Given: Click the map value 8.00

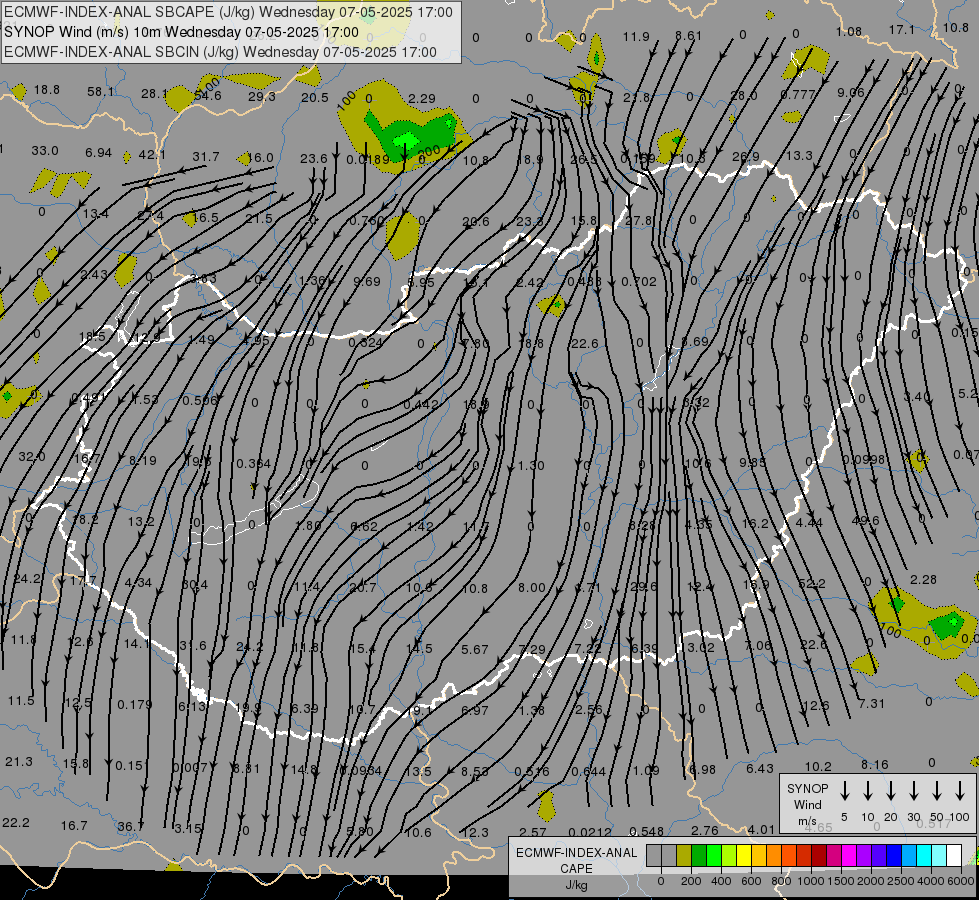Looking at the screenshot, I should click(x=532, y=587).
